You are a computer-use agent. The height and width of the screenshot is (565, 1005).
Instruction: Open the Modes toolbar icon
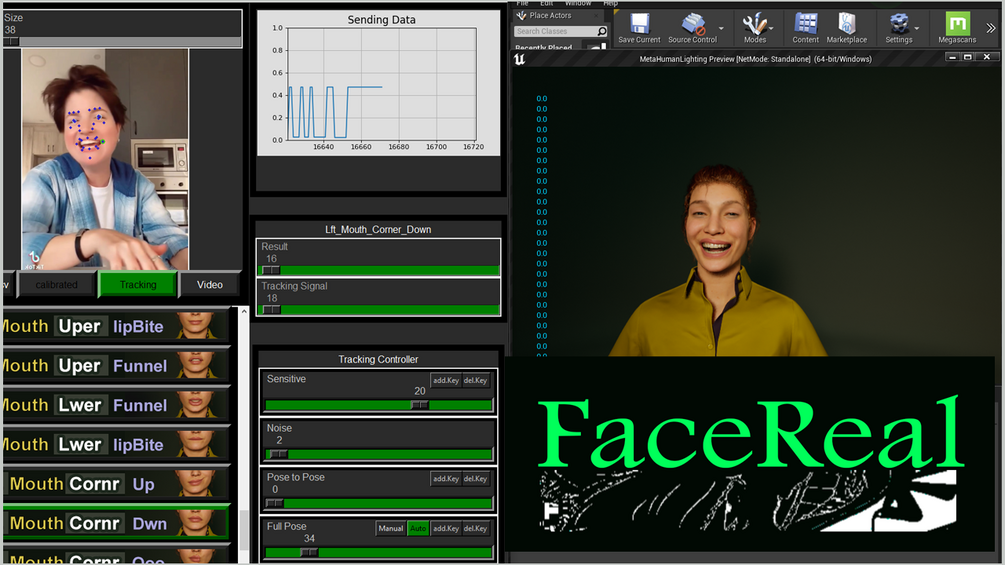pos(754,28)
